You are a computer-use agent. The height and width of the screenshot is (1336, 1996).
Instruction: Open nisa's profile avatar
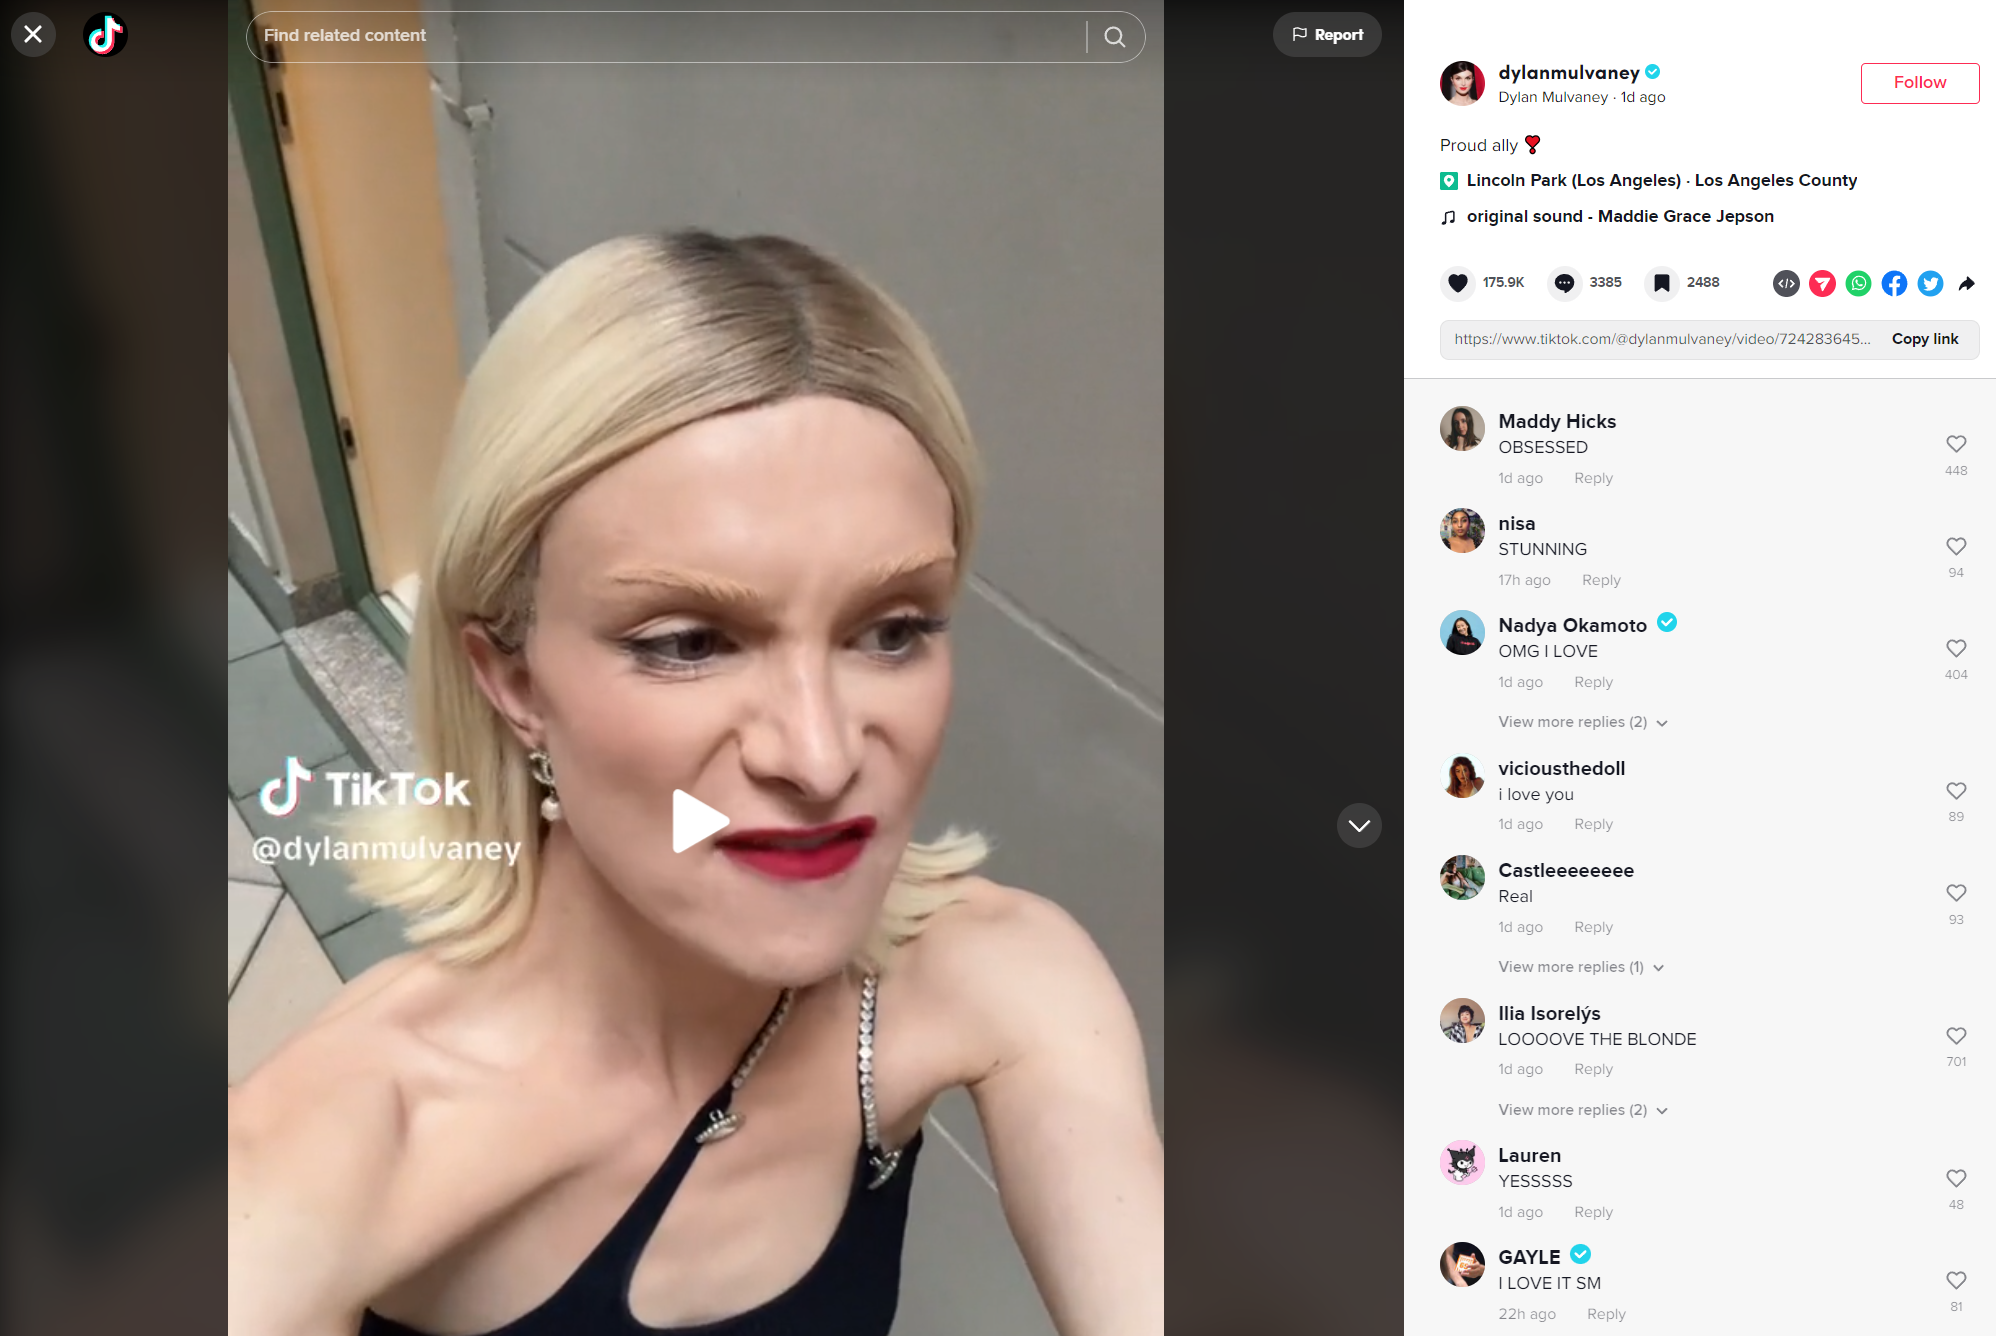coord(1462,531)
